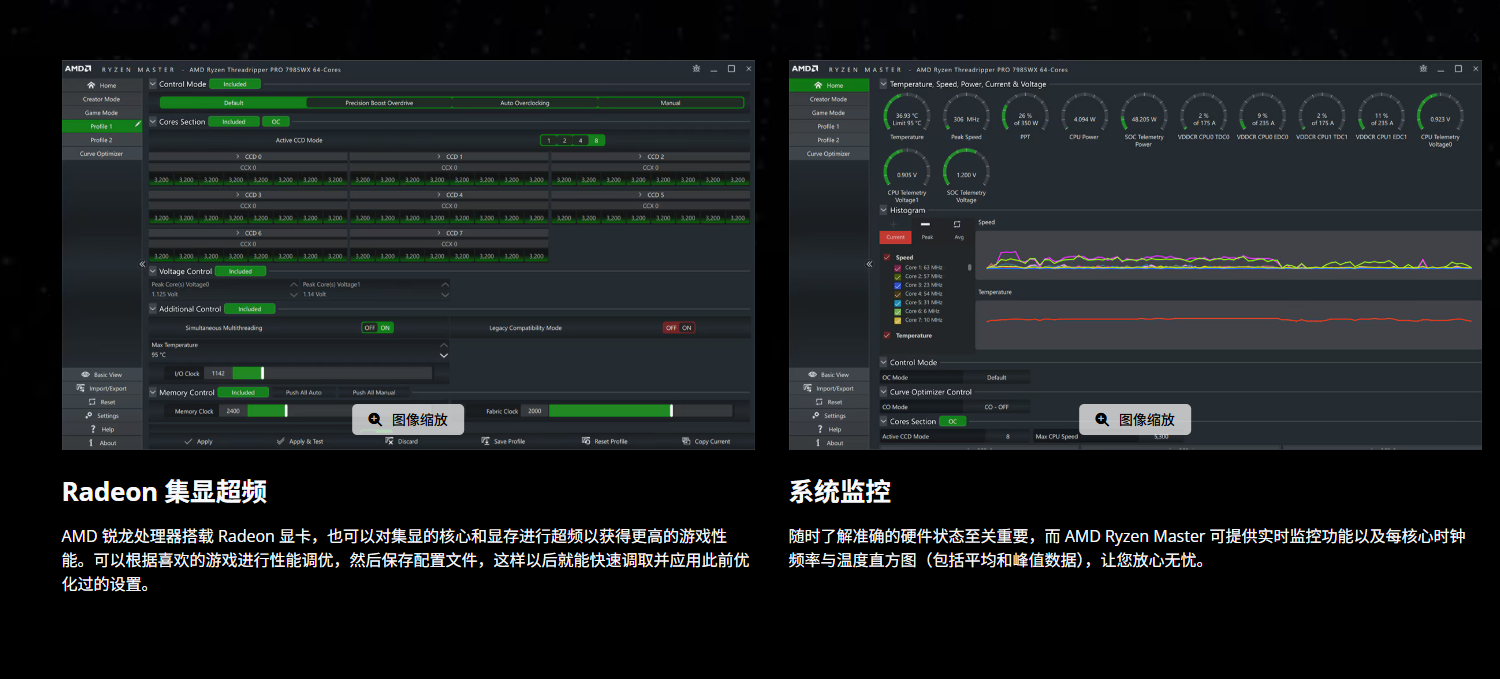The width and height of the screenshot is (1500, 679).
Task: Collapse Cores Section chevron in left screenshot
Action: tap(153, 122)
